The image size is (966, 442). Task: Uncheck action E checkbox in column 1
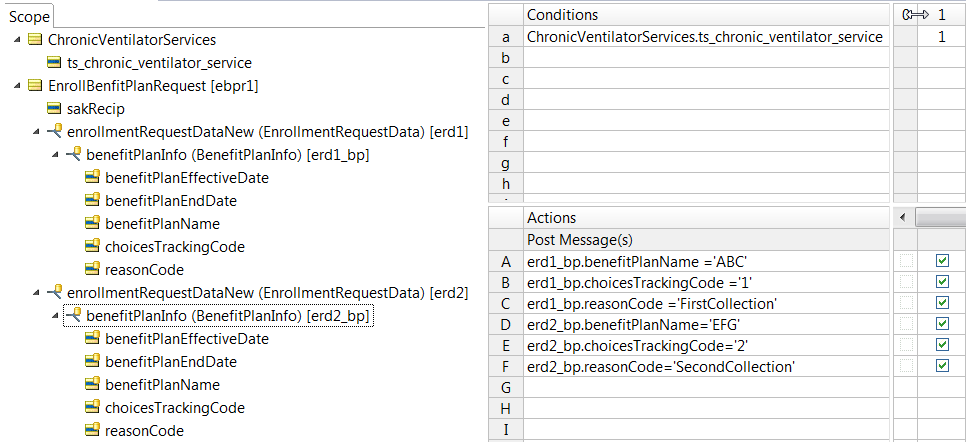(942, 345)
